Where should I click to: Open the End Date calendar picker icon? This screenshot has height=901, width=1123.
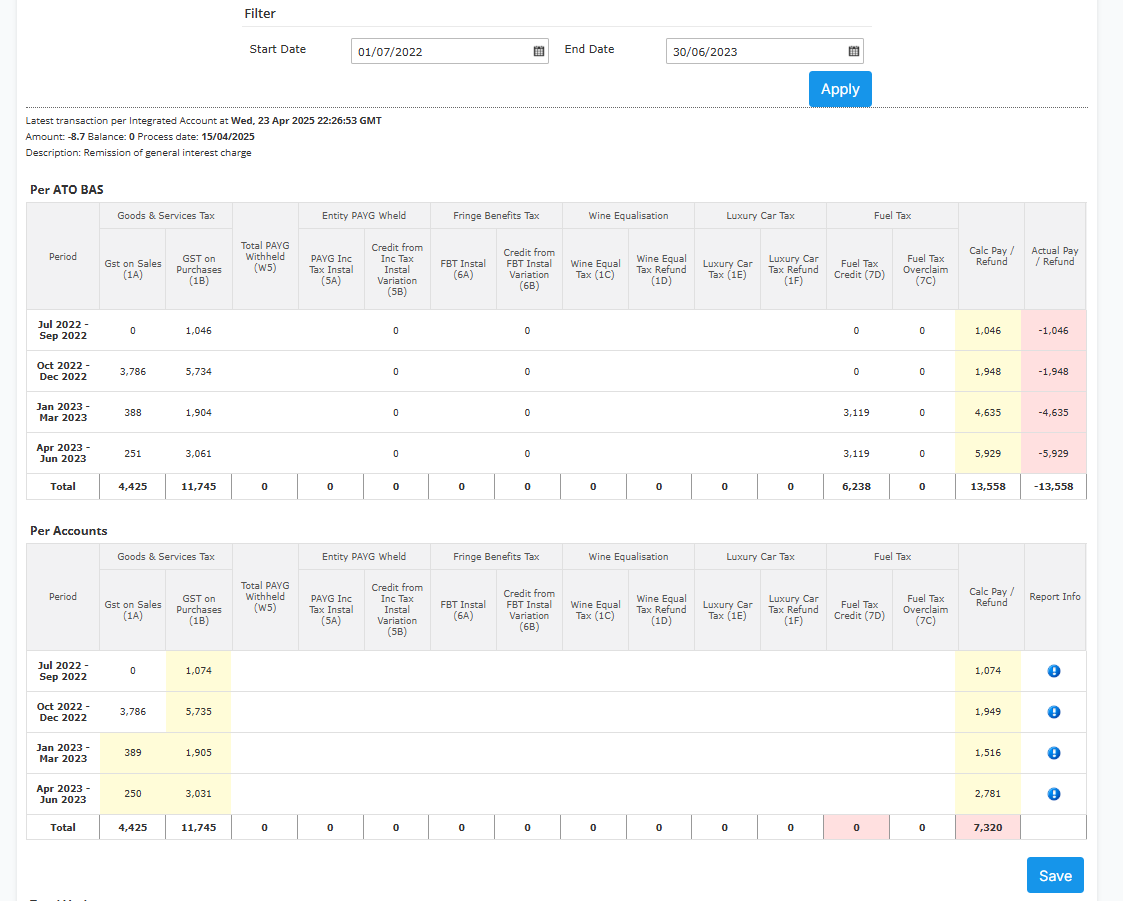(x=854, y=51)
